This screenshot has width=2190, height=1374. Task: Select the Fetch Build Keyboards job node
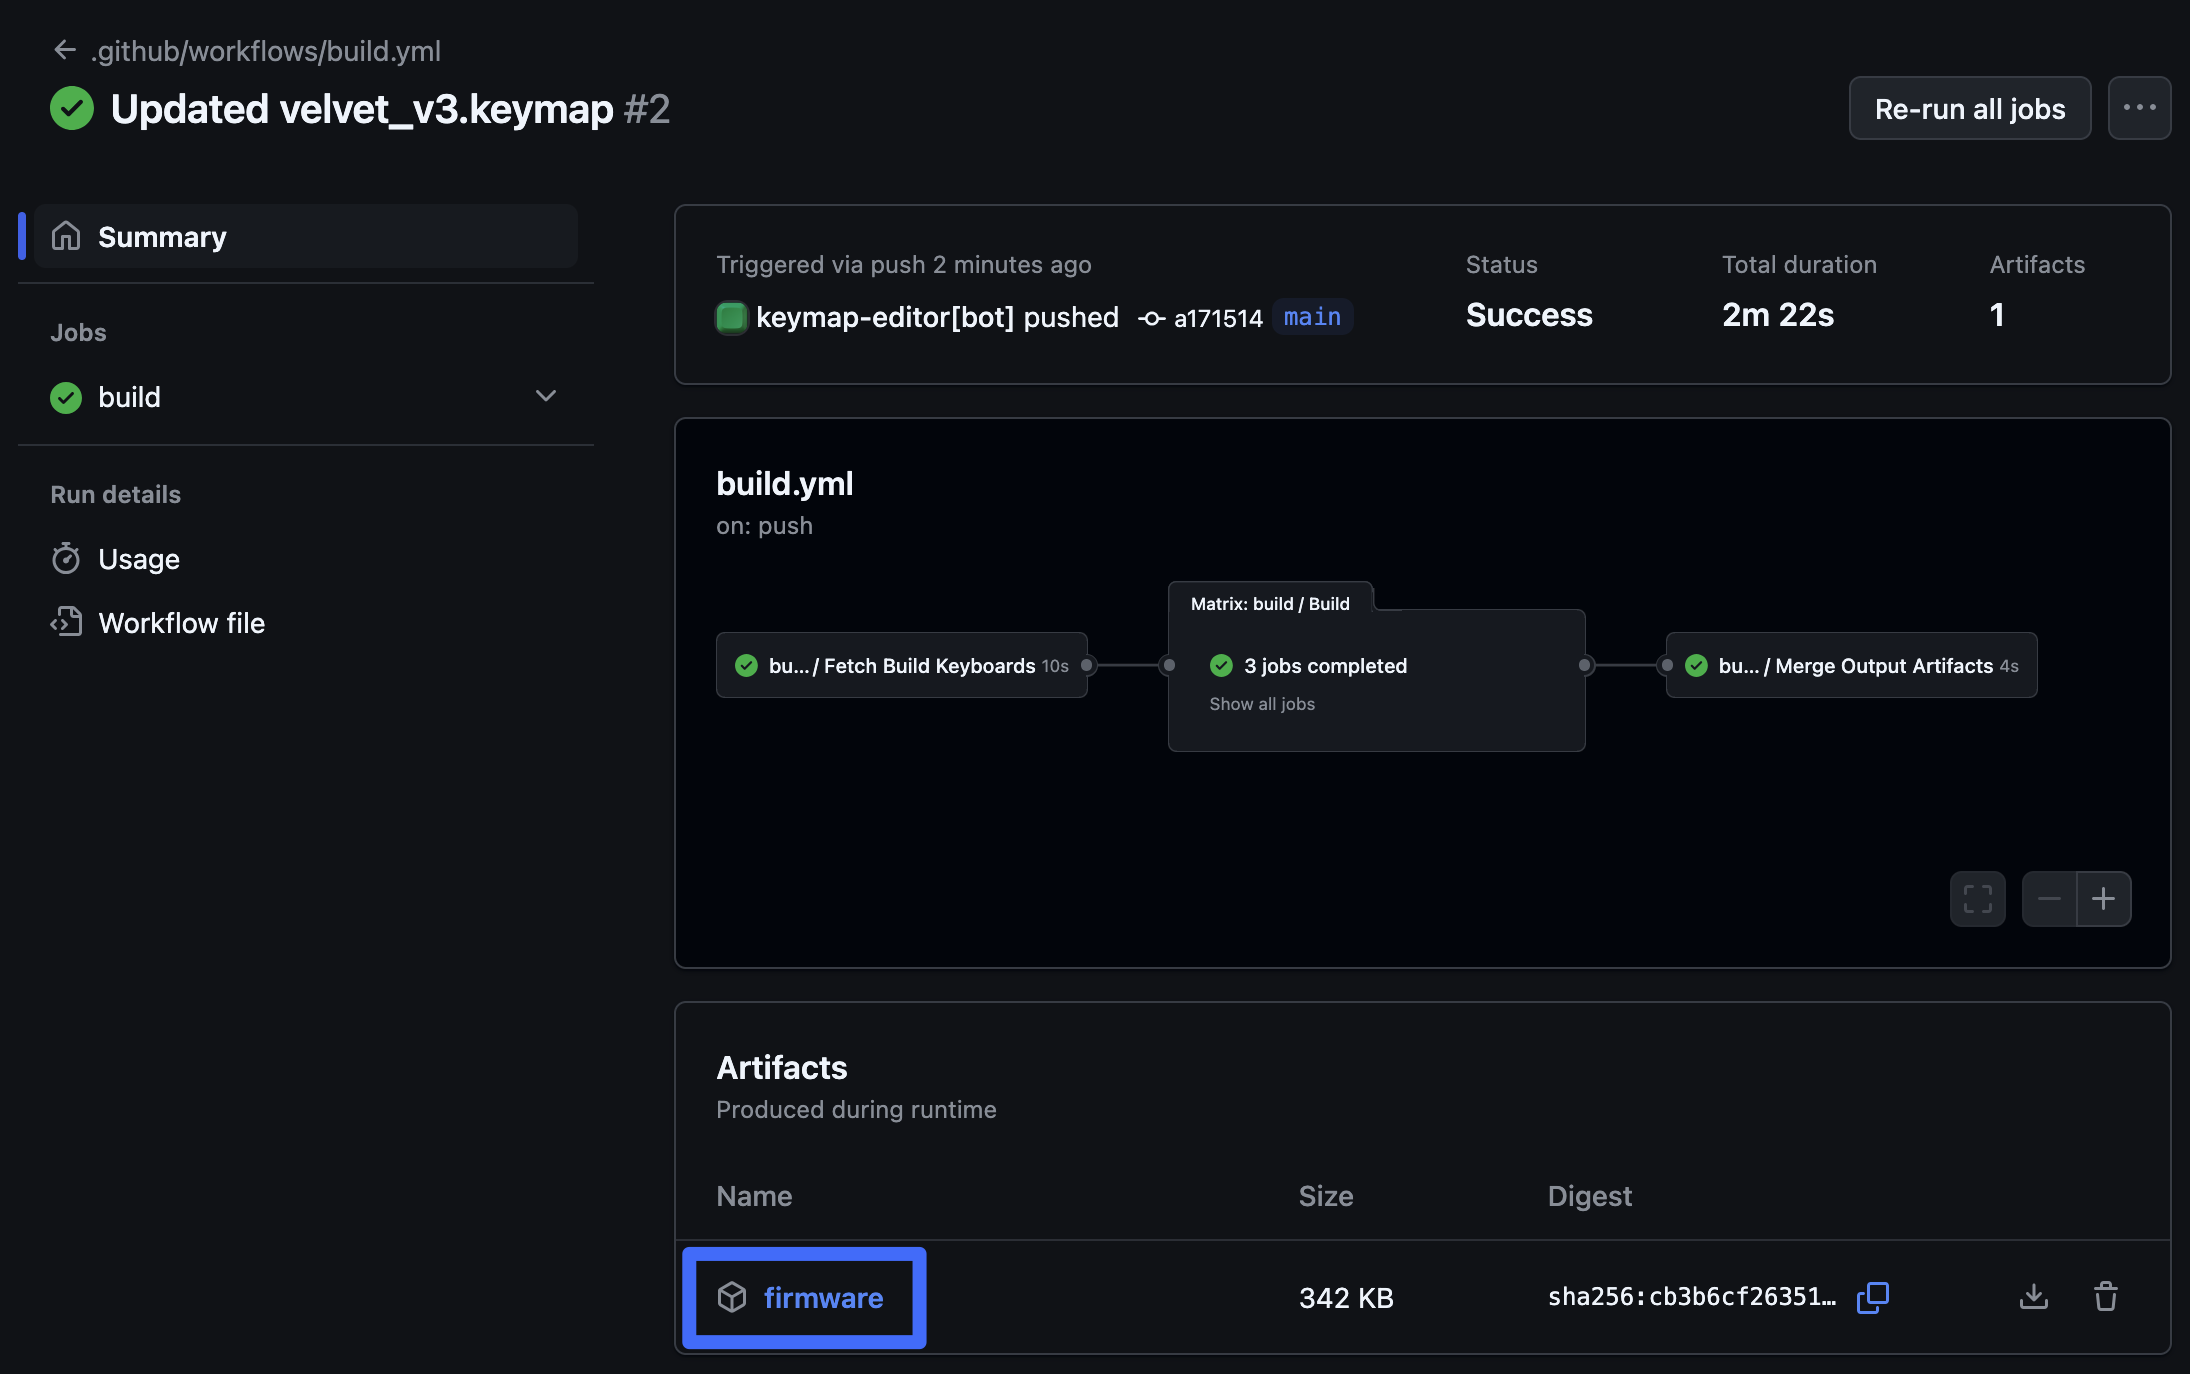901,665
